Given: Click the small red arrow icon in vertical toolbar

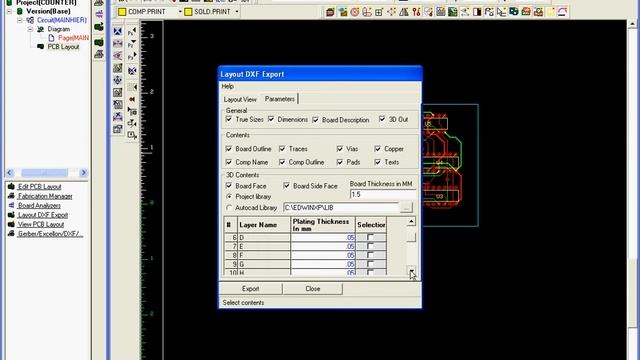Looking at the screenshot, I should 132,99.
